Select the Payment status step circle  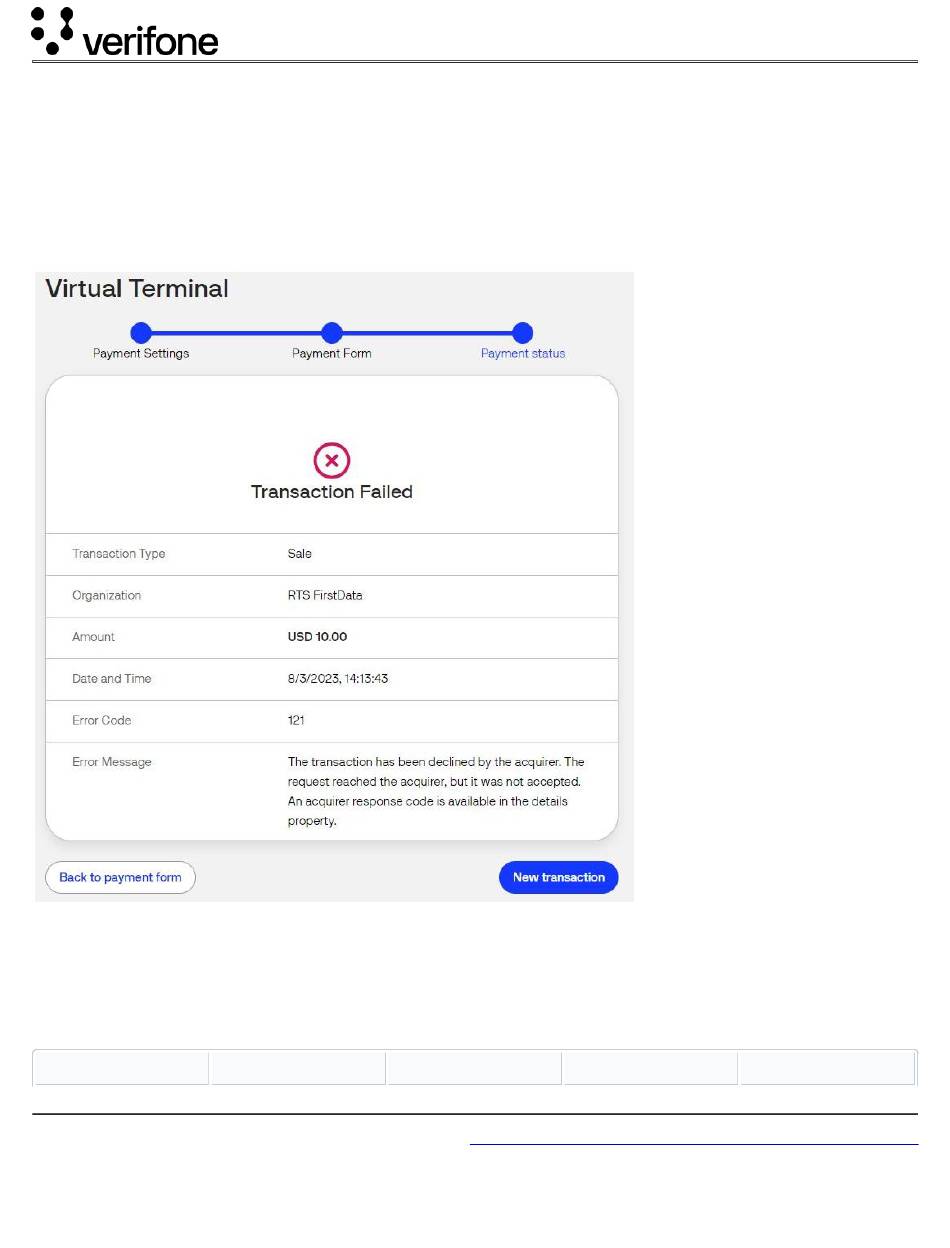tap(522, 333)
